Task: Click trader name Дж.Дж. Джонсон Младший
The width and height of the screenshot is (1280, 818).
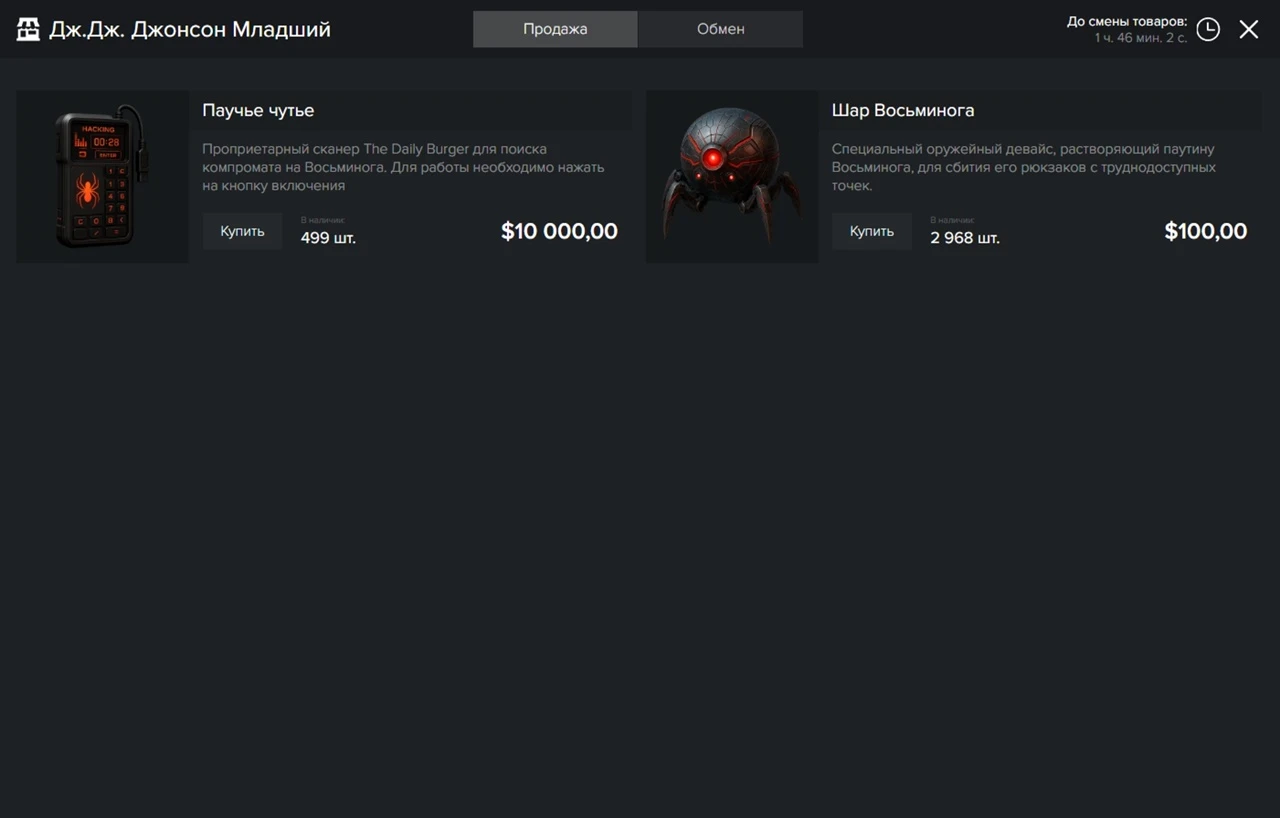Action: pyautogui.click(x=190, y=29)
